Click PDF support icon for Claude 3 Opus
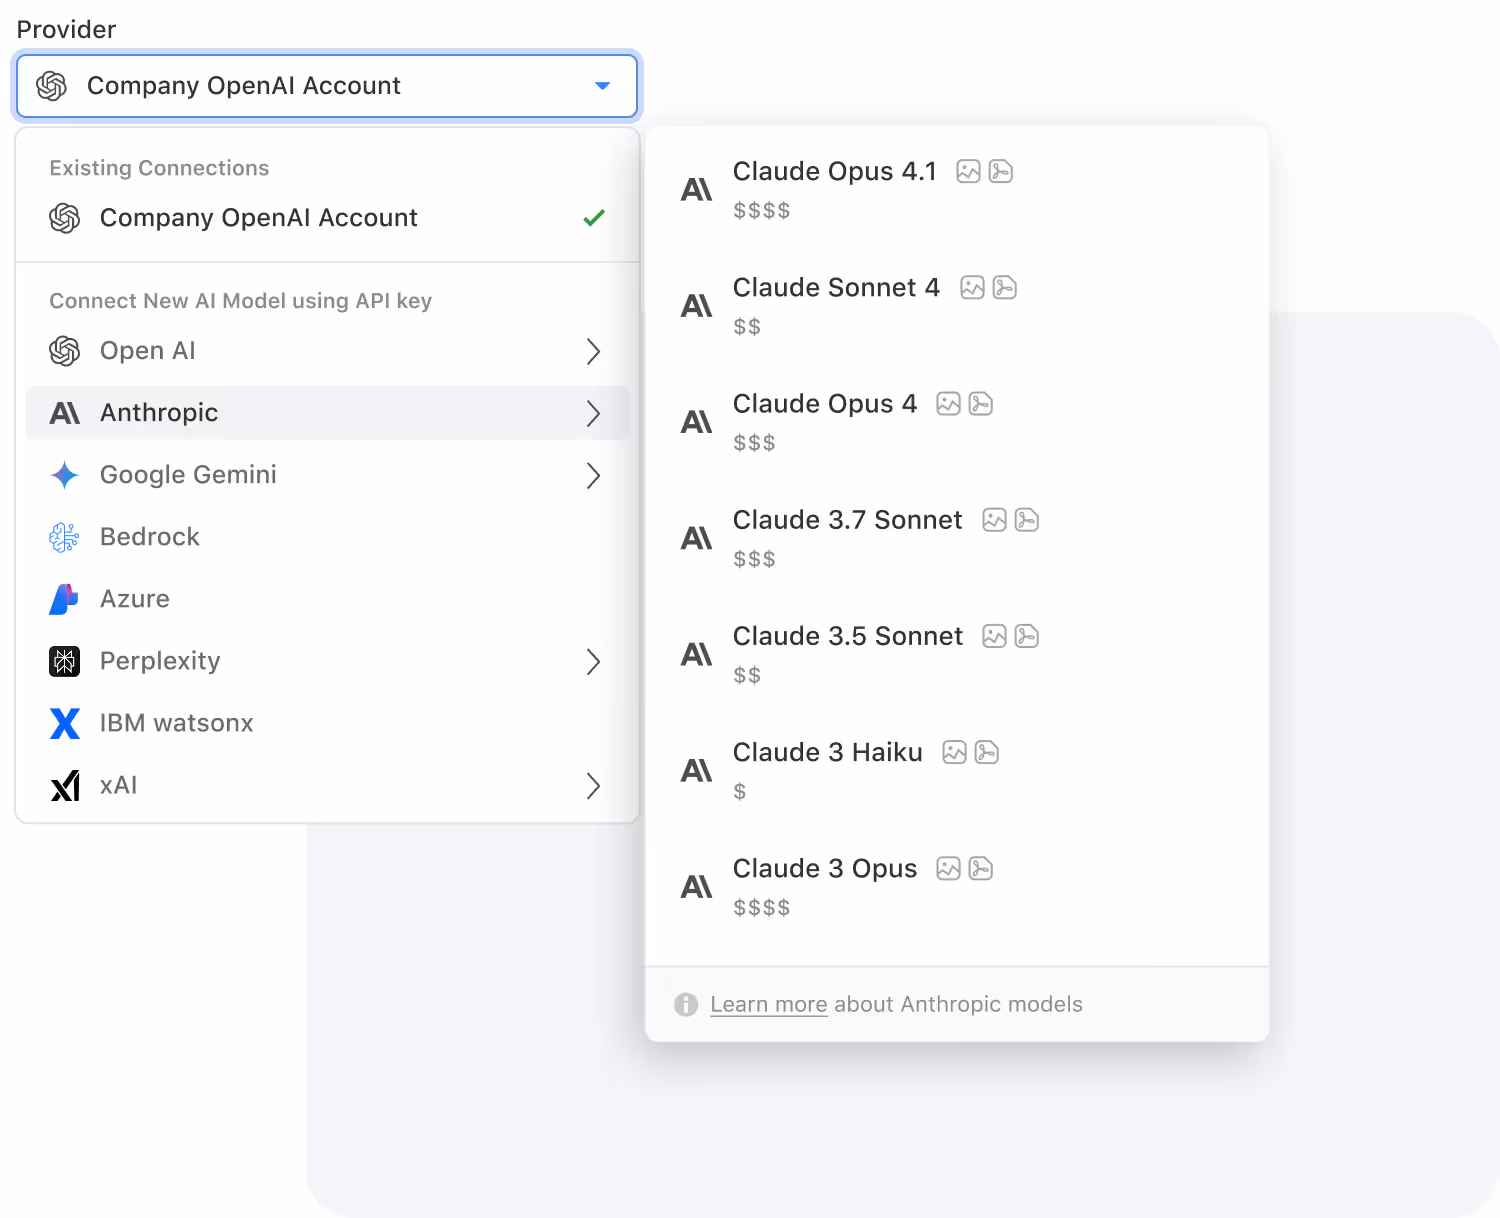The width and height of the screenshot is (1500, 1218). point(981,868)
